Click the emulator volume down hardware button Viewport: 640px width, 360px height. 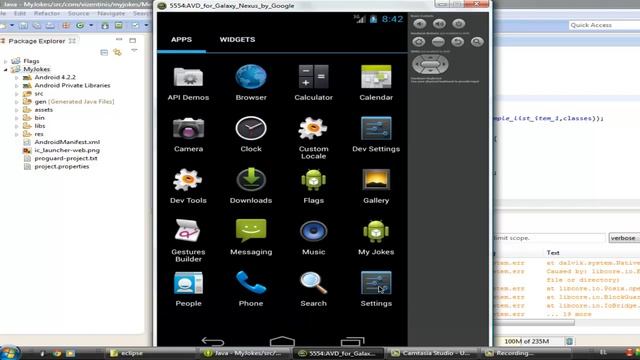click(x=420, y=24)
